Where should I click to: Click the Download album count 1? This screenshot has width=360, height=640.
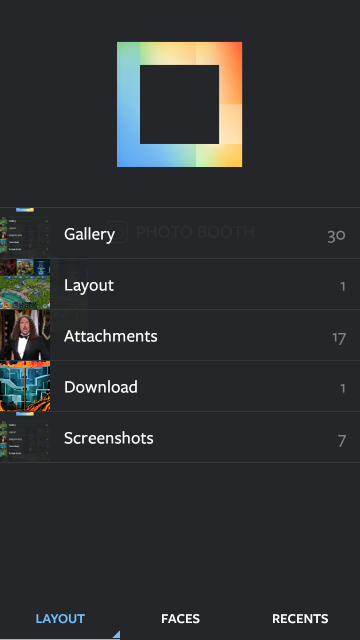[x=343, y=388]
